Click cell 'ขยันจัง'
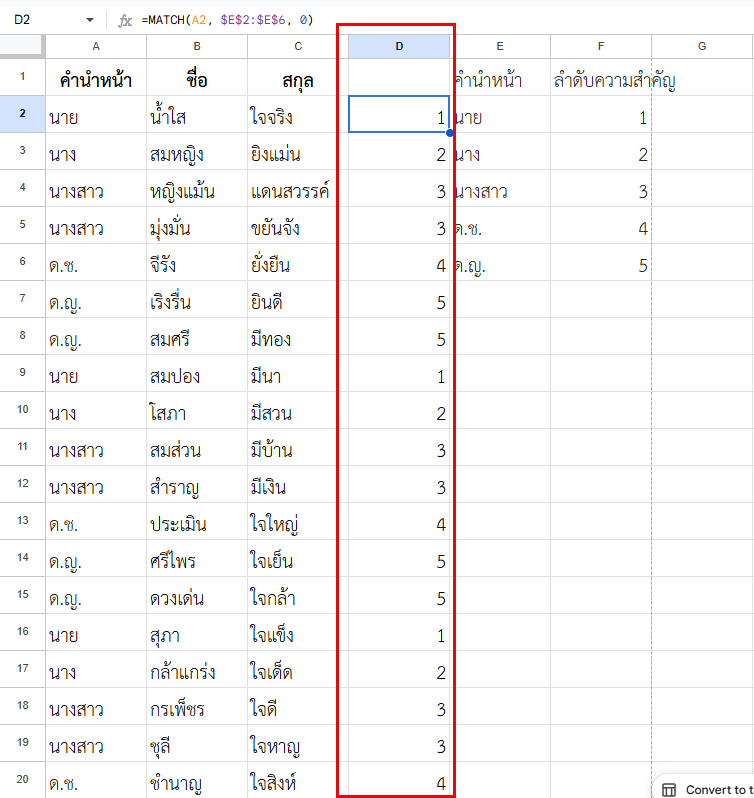The height and width of the screenshot is (798, 754). click(298, 225)
